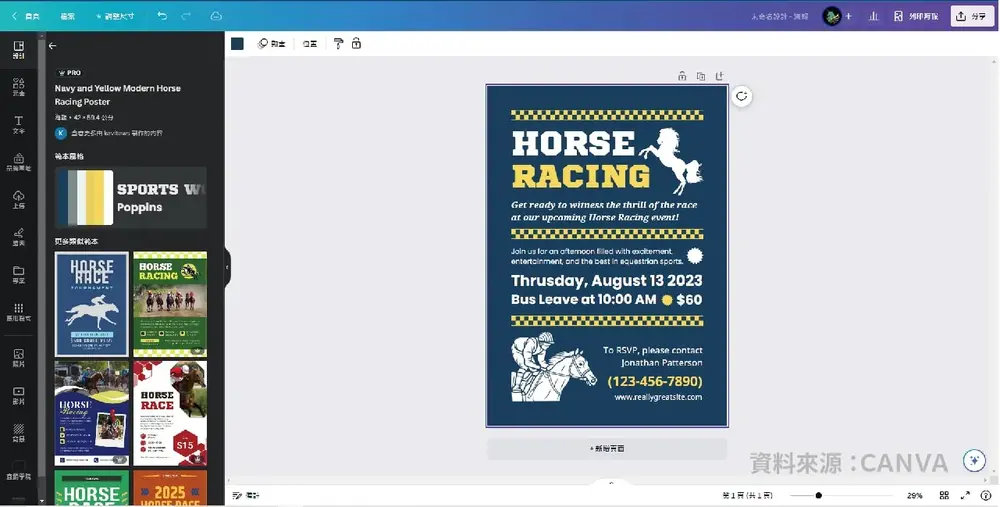Click the Animate button in the toolbar

tap(272, 43)
